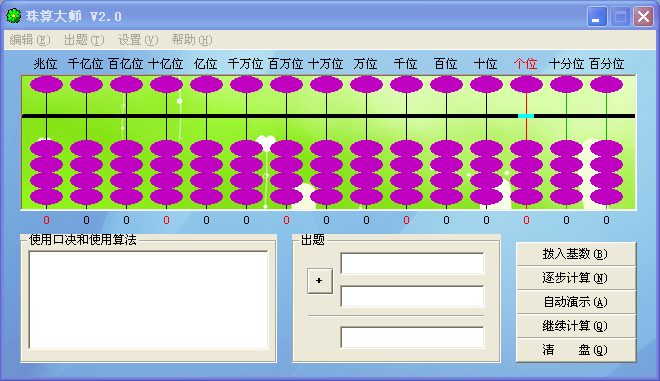Image resolution: width=660 pixels, height=381 pixels.
Task: Click the top lower bead on 百位 rod
Action: [x=446, y=148]
